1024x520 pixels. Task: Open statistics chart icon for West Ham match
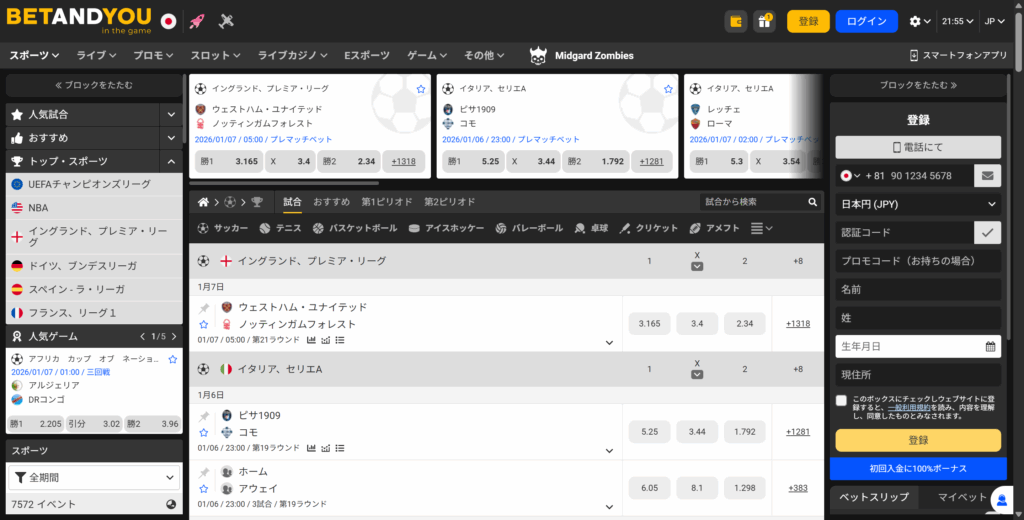(311, 340)
